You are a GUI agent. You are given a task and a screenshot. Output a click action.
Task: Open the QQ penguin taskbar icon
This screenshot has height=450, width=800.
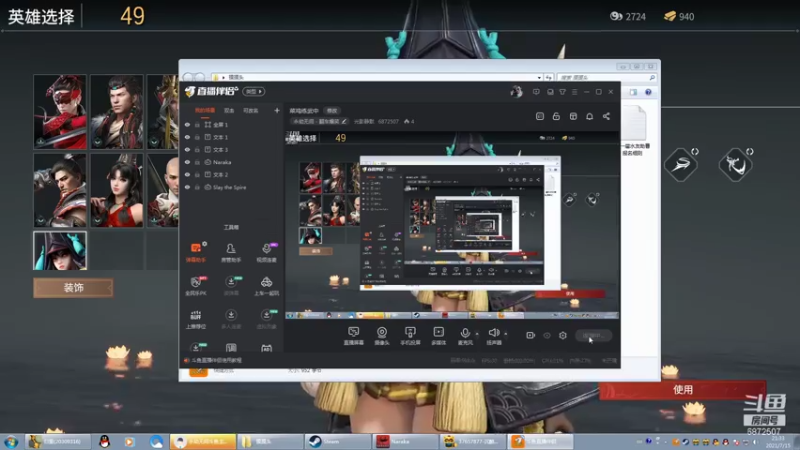105,441
